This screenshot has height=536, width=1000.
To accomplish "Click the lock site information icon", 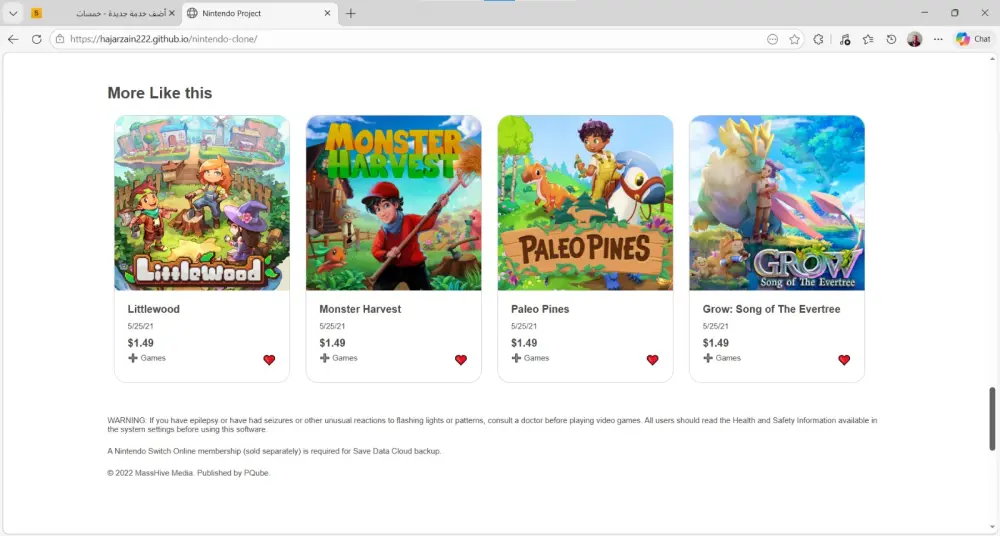I will 60,39.
